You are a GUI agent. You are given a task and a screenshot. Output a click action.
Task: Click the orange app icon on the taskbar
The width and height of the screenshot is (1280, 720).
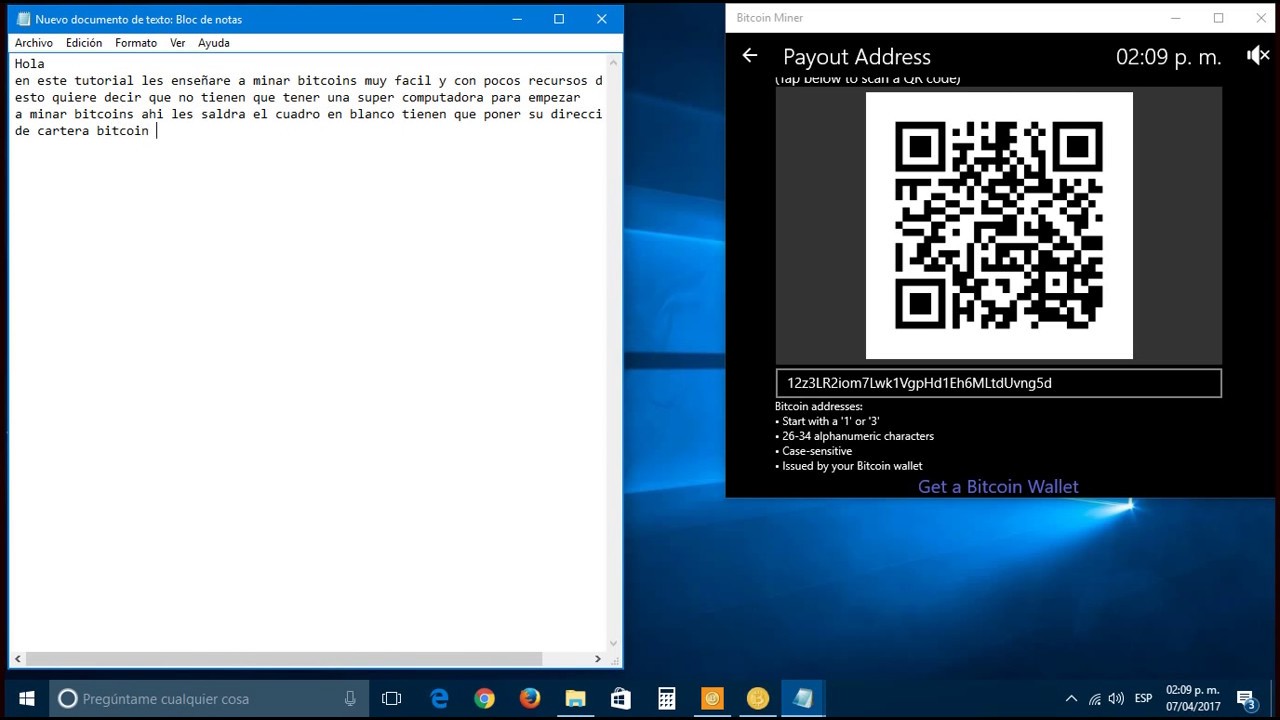click(x=712, y=698)
